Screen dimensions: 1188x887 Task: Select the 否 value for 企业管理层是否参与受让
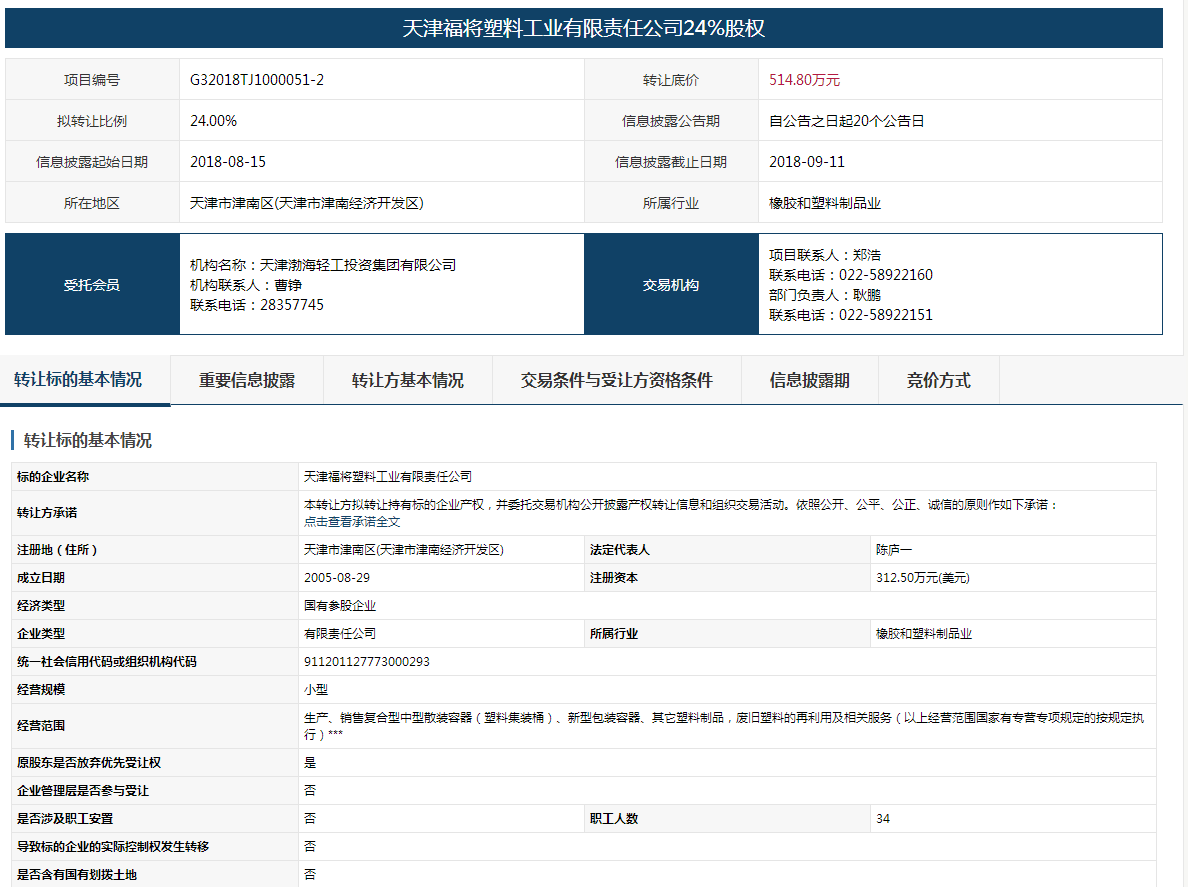pos(310,791)
